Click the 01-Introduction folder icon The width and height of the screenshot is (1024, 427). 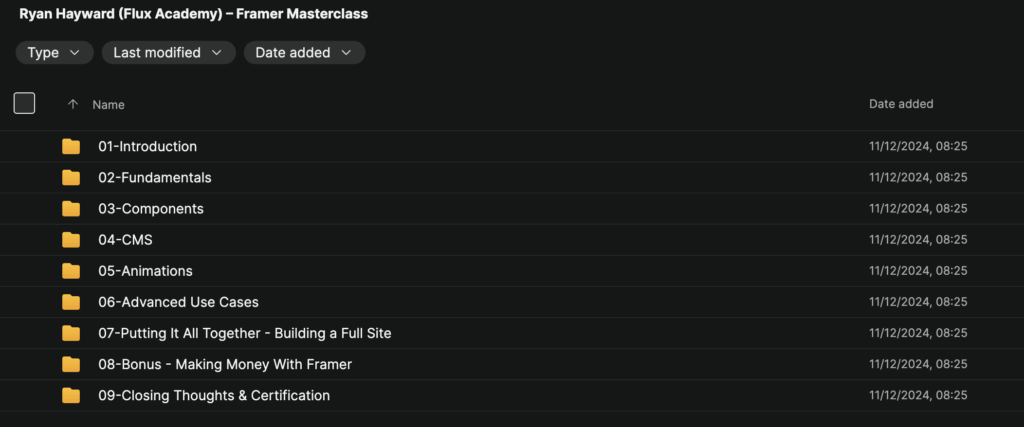click(x=71, y=147)
